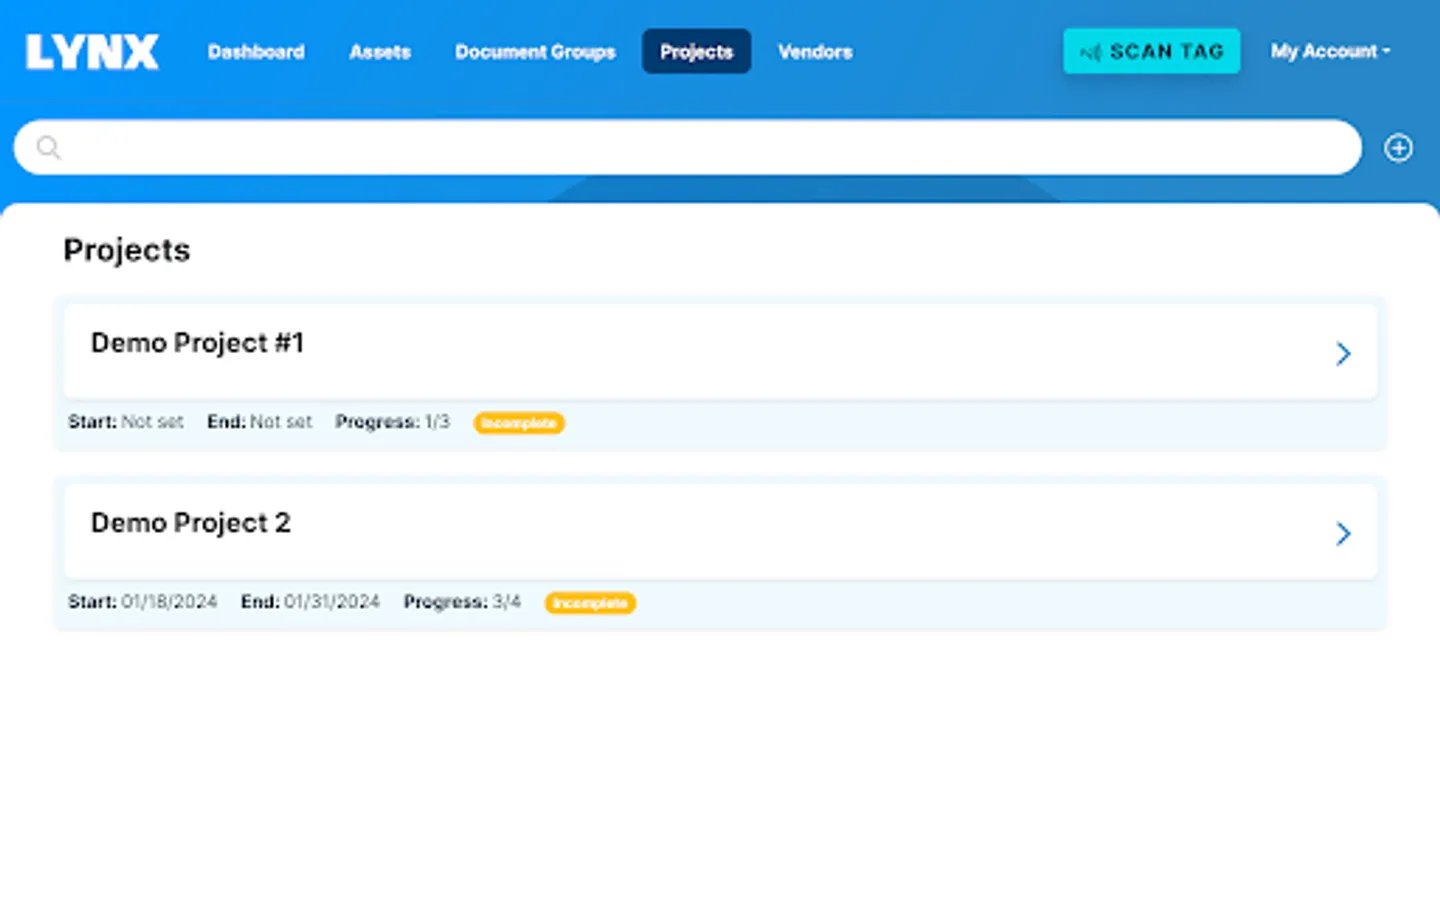Open Demo Project #1 by its title

[x=197, y=343]
